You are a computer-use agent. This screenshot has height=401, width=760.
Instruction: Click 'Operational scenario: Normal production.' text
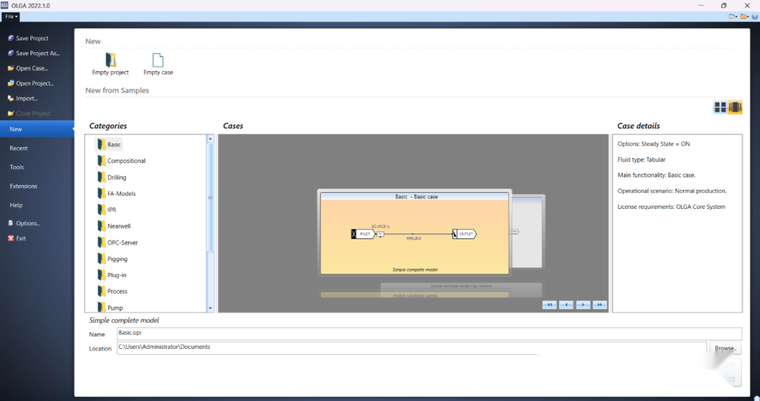pyautogui.click(x=672, y=191)
